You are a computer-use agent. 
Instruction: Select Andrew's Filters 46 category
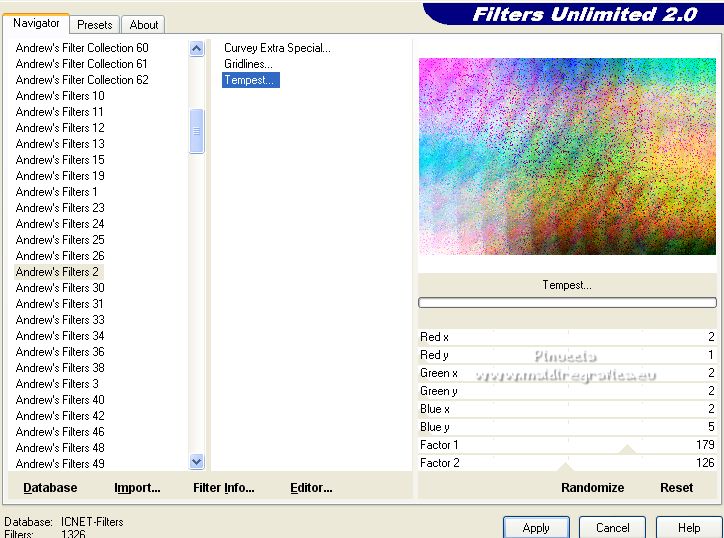pos(60,432)
